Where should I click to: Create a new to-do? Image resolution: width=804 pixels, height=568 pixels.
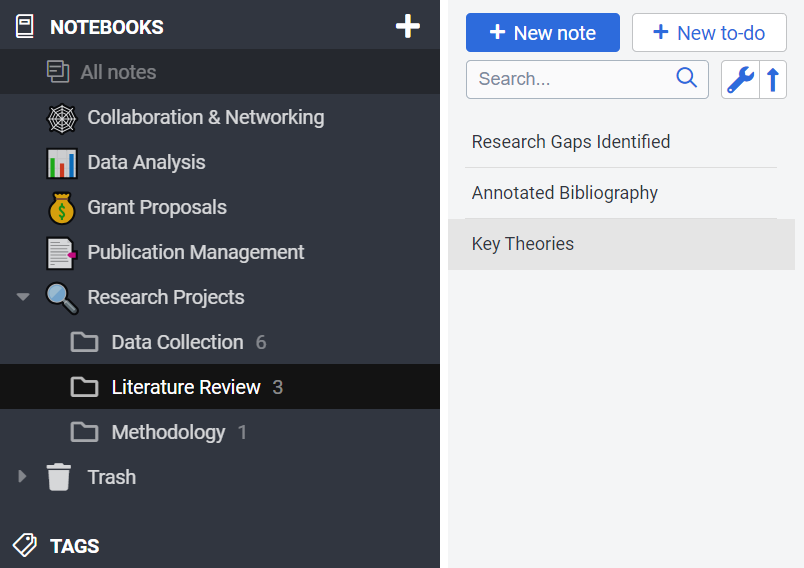click(709, 33)
